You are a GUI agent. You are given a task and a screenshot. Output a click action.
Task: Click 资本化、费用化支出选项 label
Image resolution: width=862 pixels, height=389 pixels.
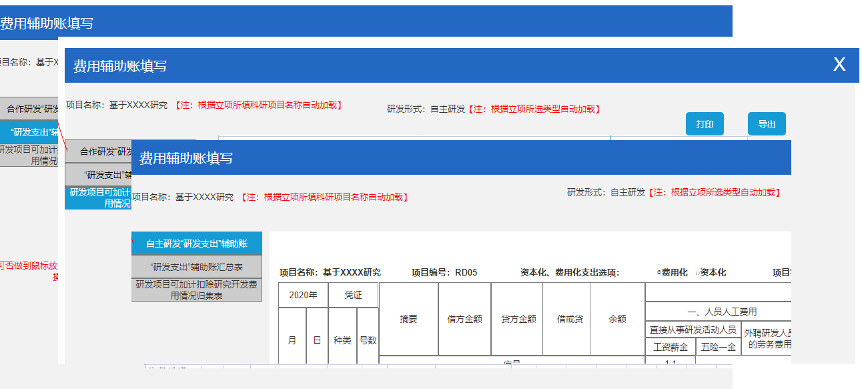pyautogui.click(x=570, y=272)
